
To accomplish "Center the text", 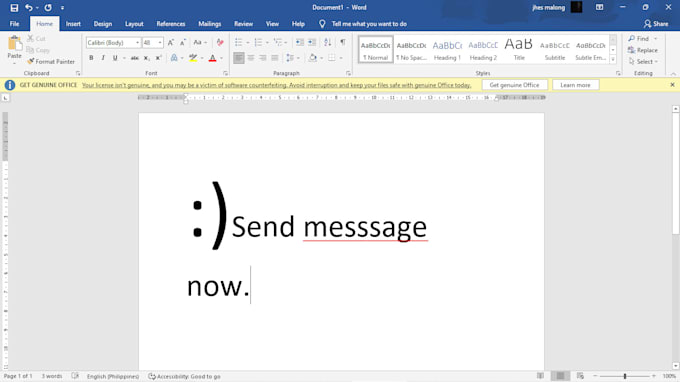I will pos(251,58).
